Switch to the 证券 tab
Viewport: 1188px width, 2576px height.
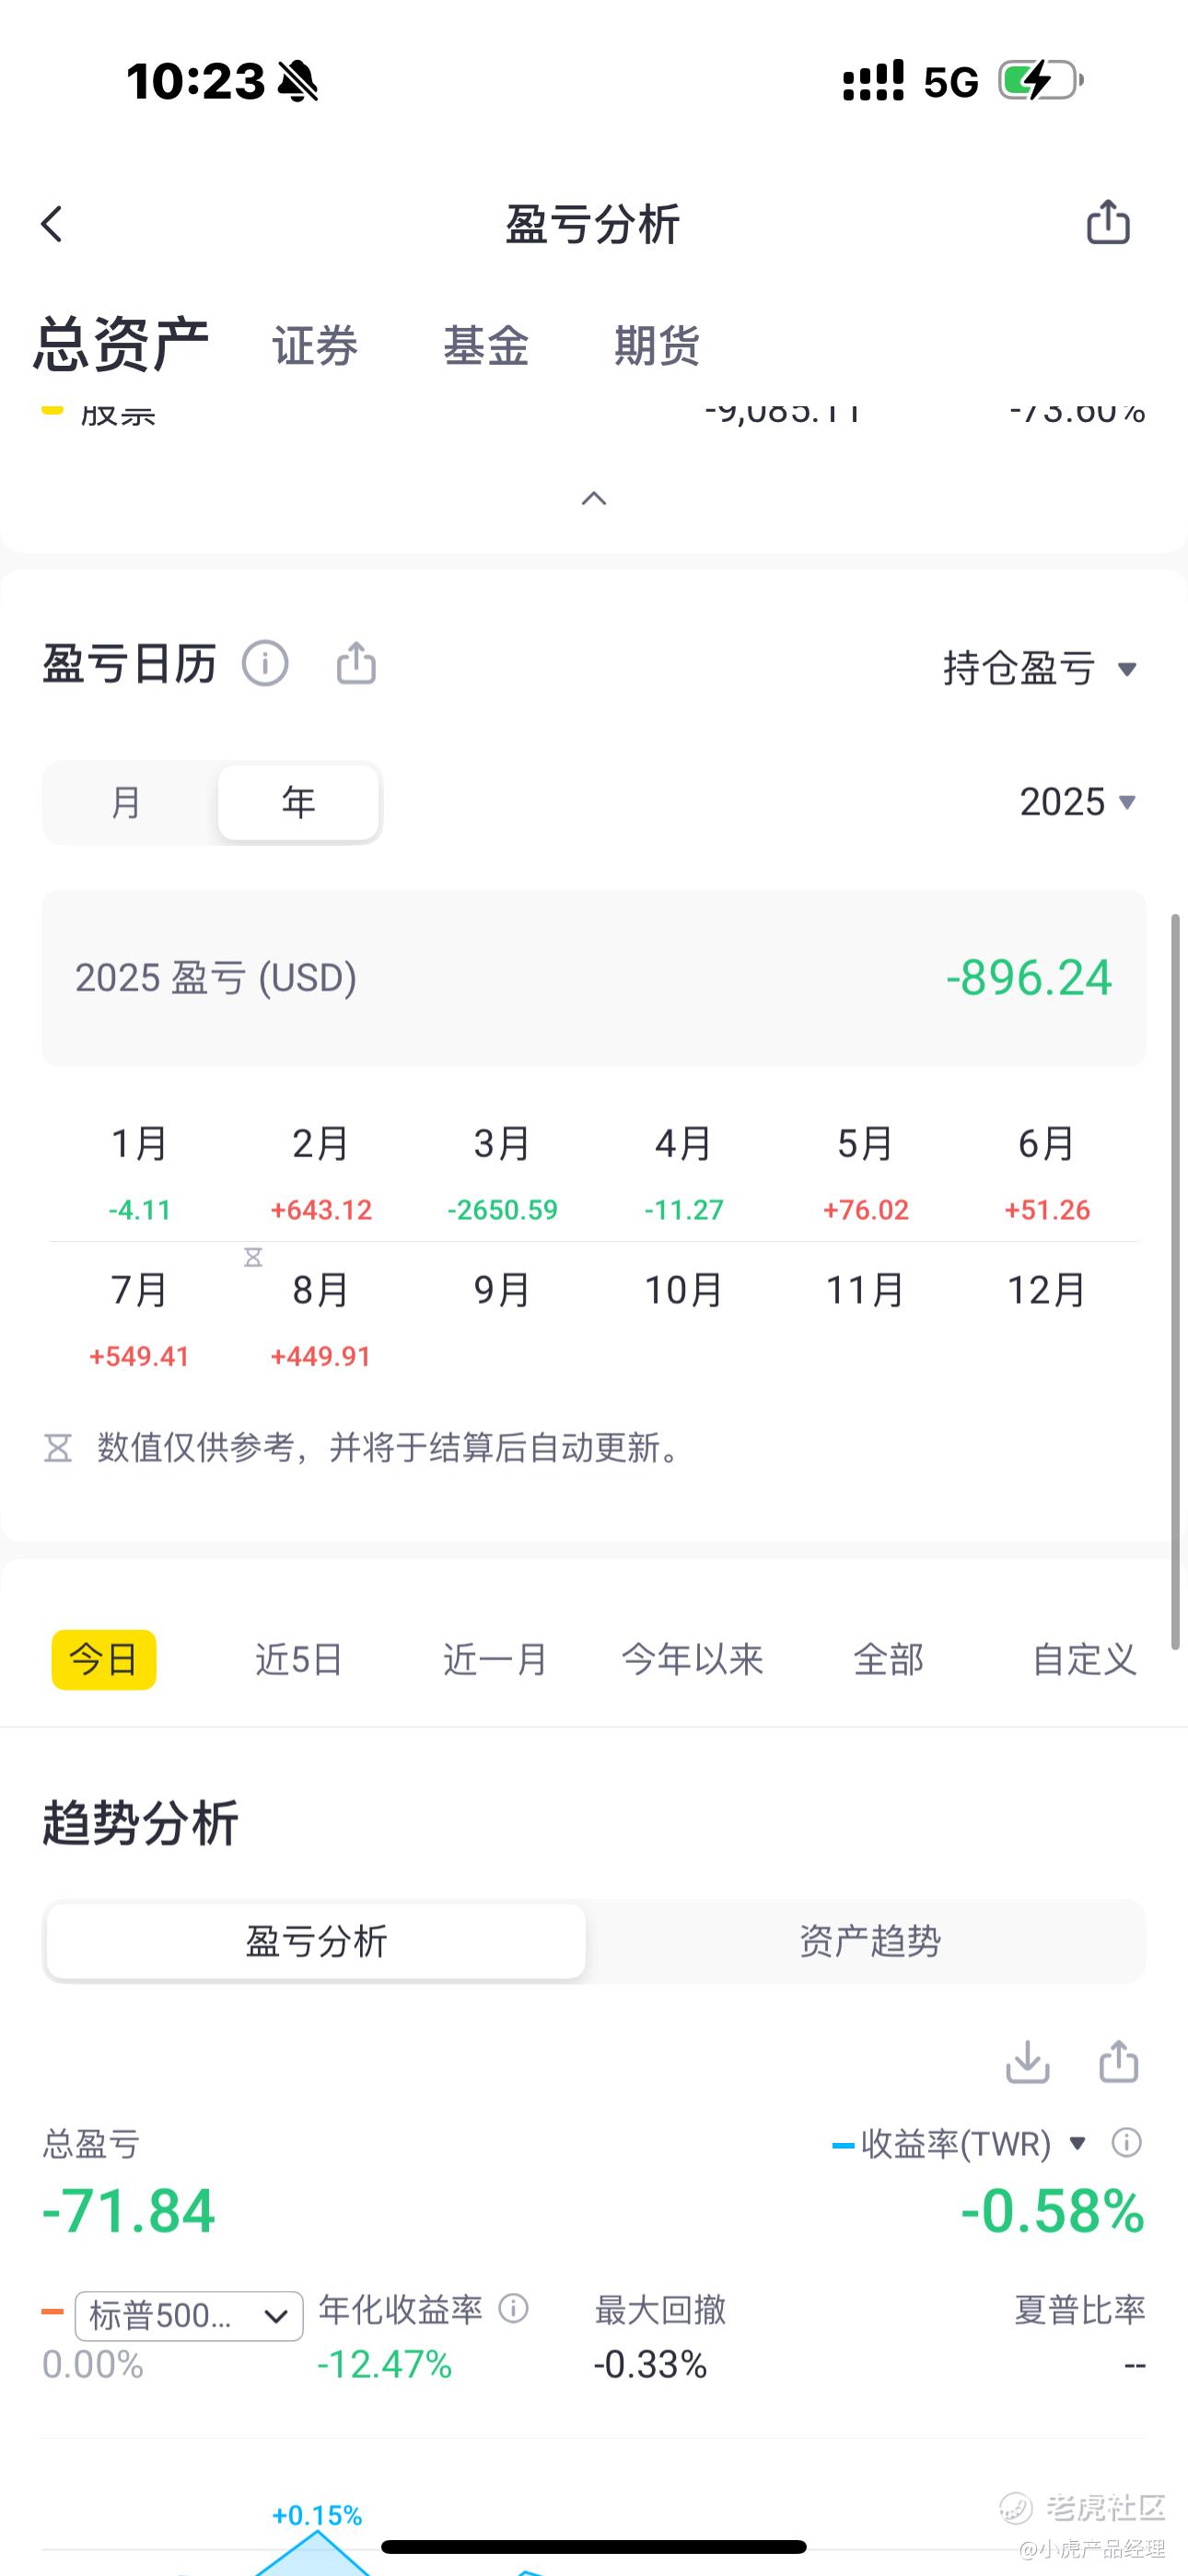[315, 346]
